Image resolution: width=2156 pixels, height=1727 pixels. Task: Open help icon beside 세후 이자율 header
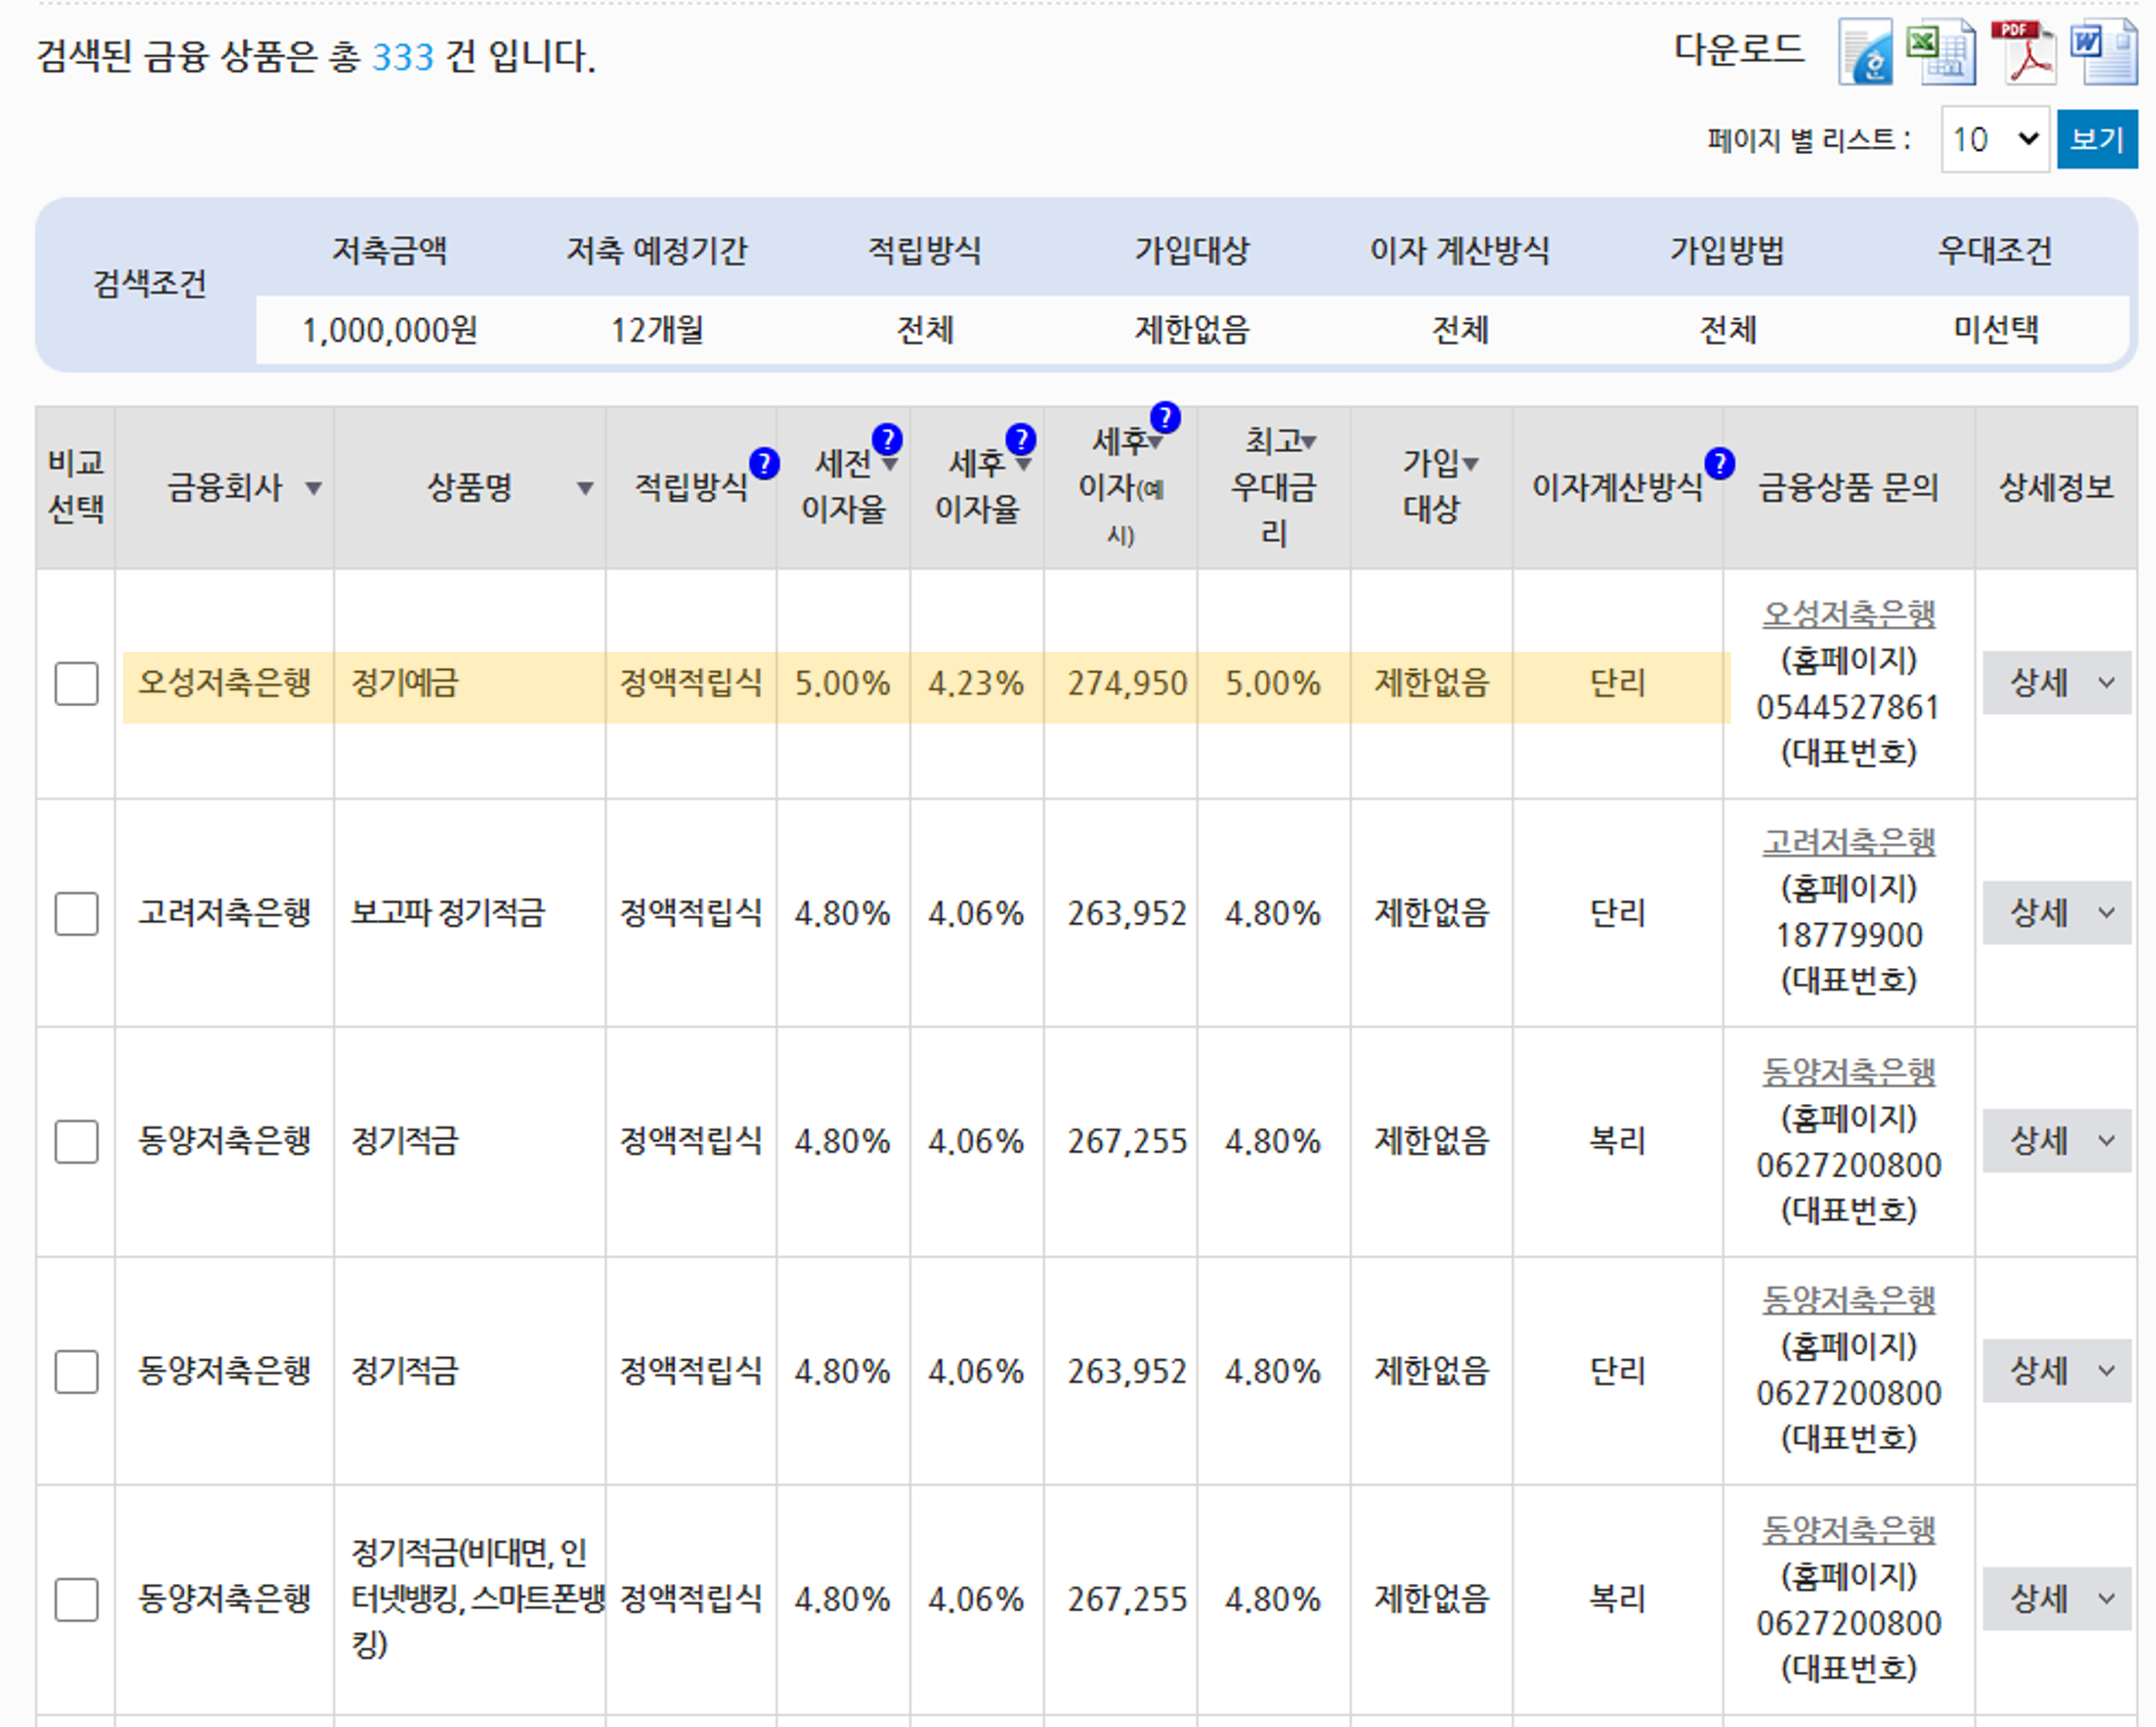tap(1020, 439)
